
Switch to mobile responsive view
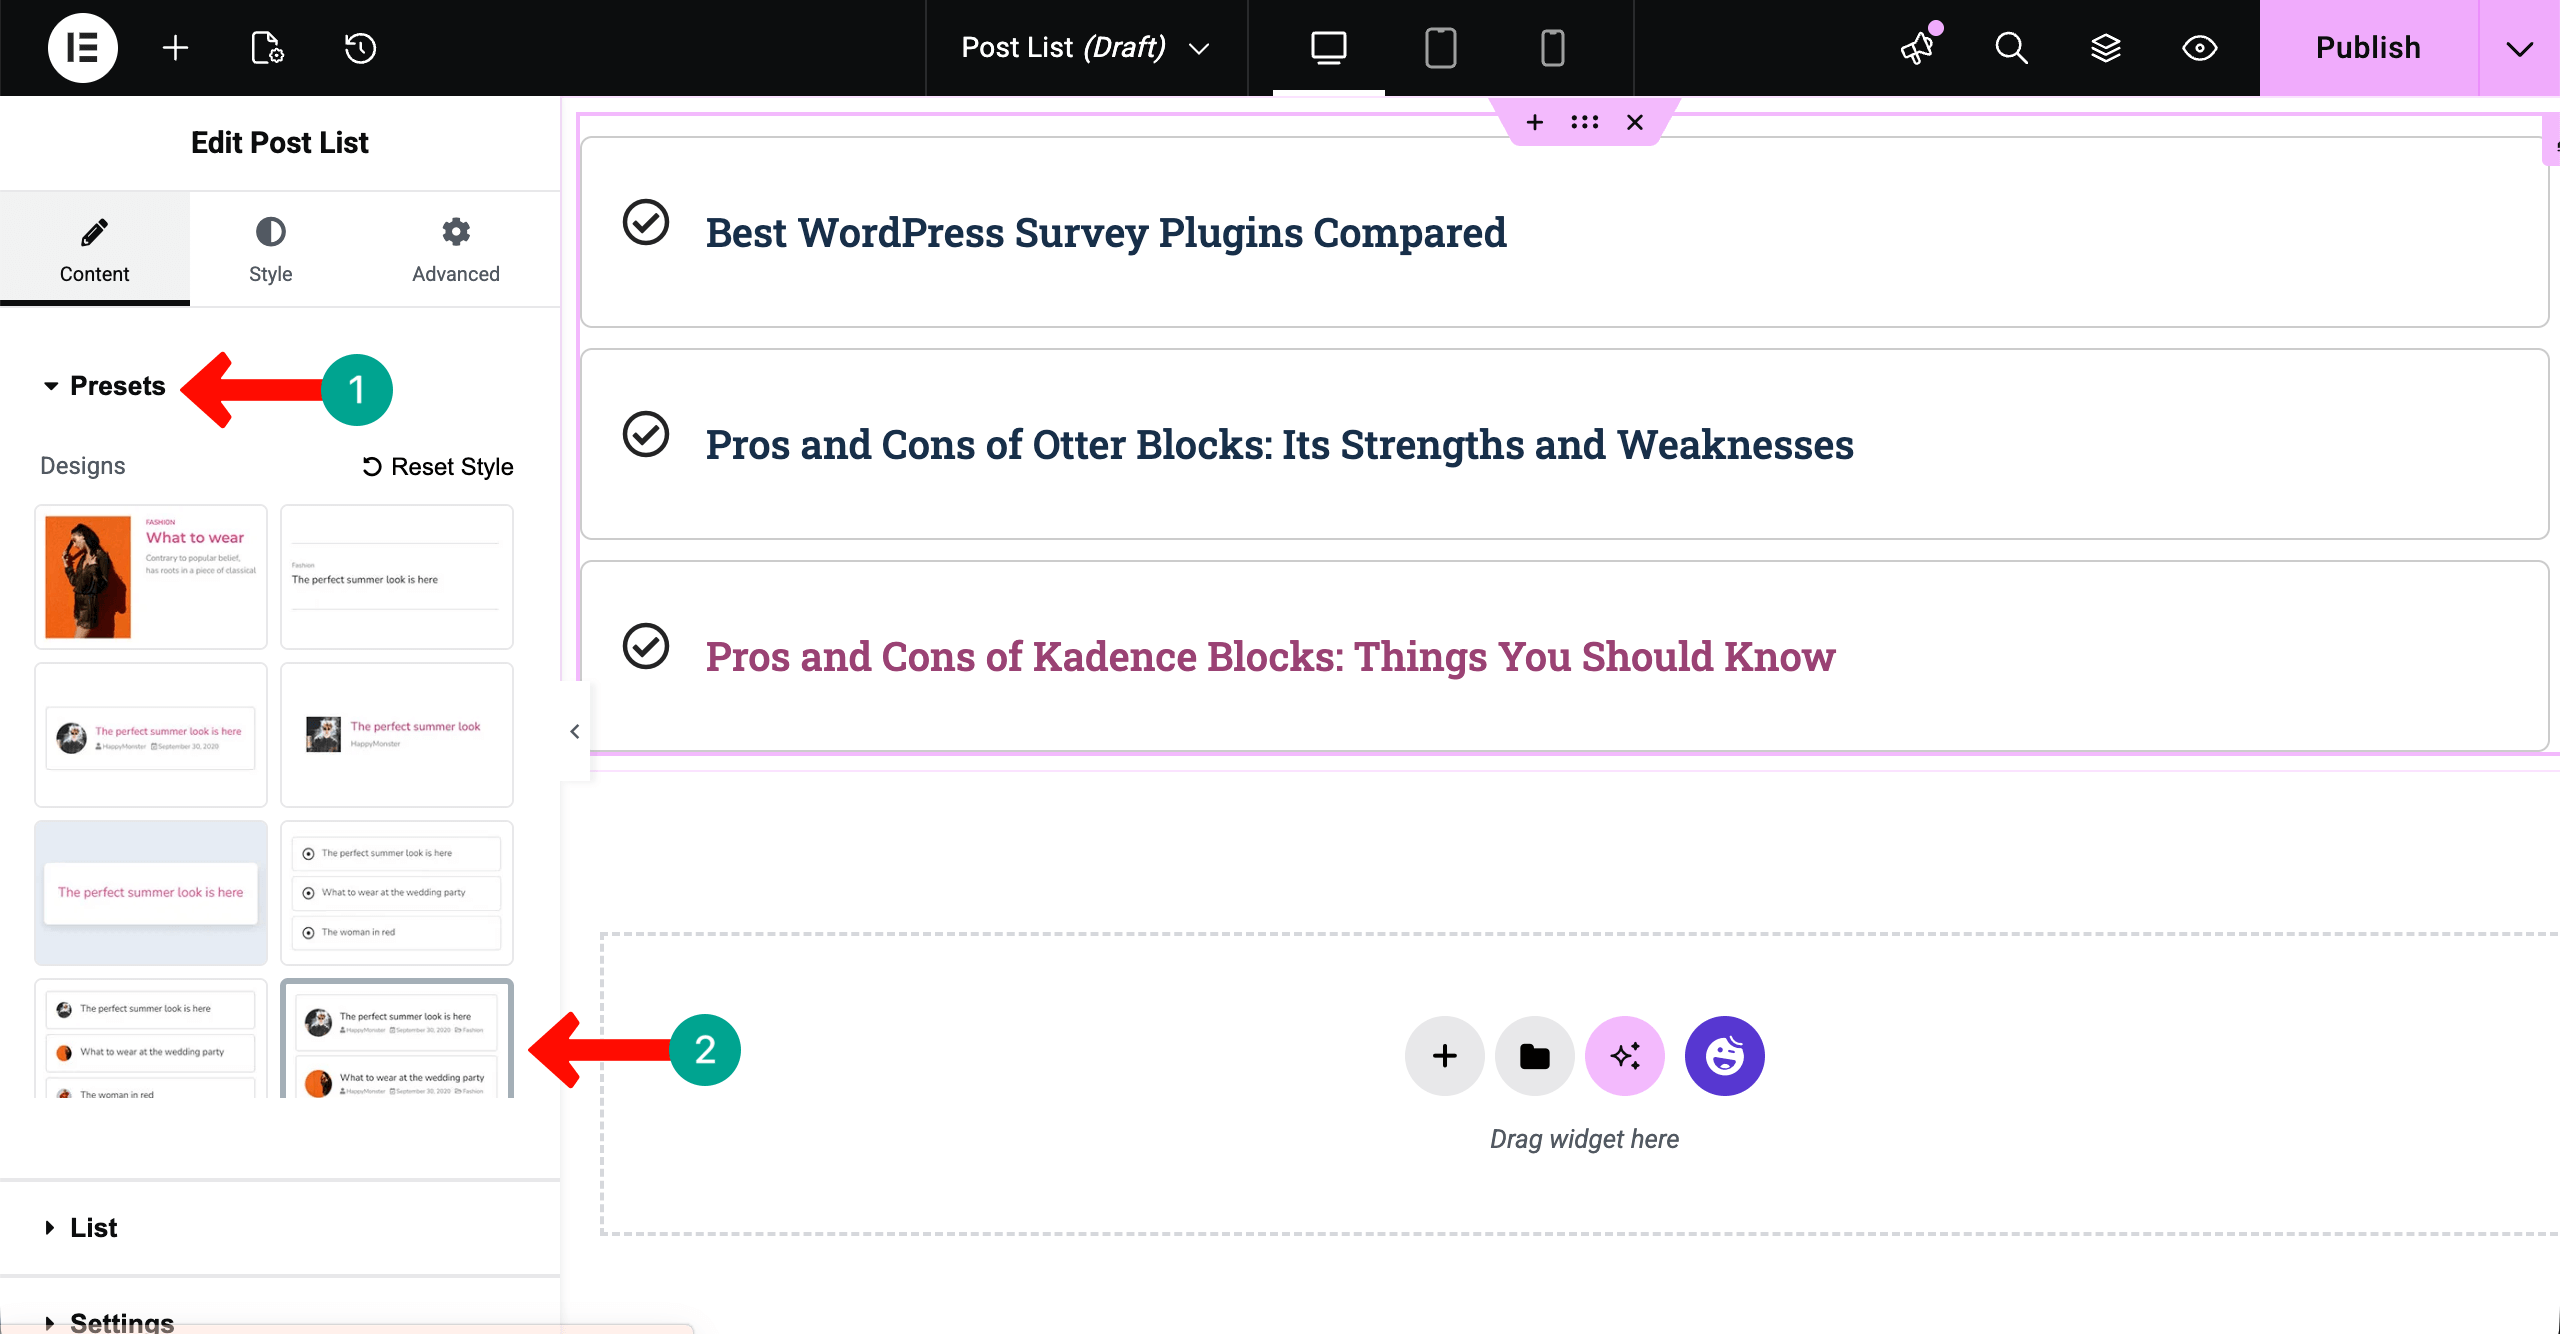(1552, 48)
